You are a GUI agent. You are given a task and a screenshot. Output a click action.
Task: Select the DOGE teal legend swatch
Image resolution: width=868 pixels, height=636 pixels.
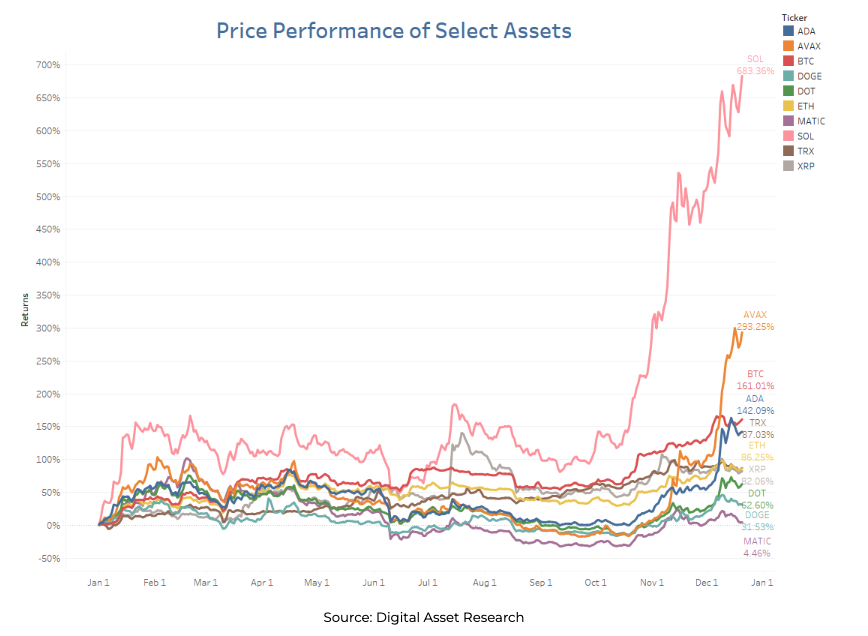click(x=789, y=76)
